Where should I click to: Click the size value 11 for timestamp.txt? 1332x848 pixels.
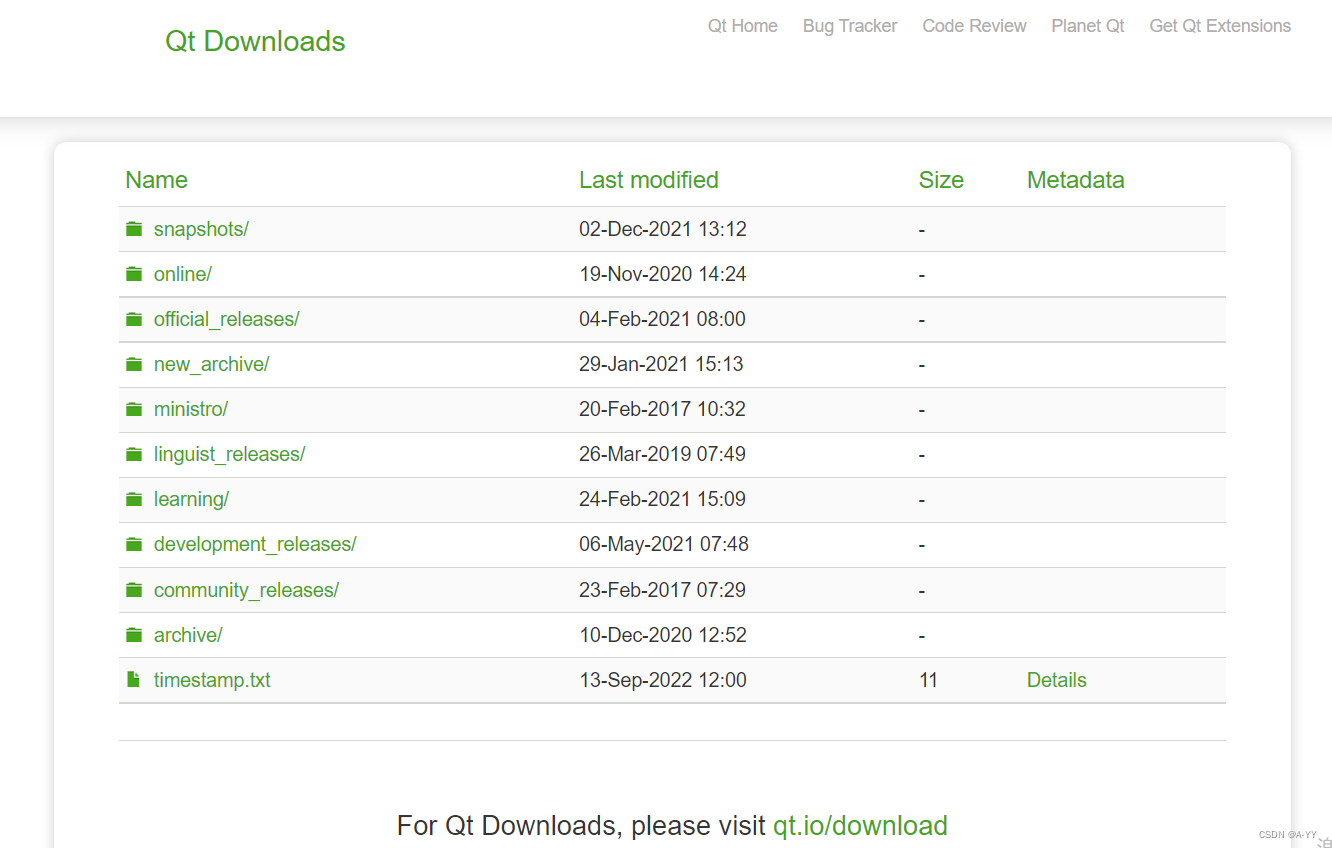click(928, 680)
